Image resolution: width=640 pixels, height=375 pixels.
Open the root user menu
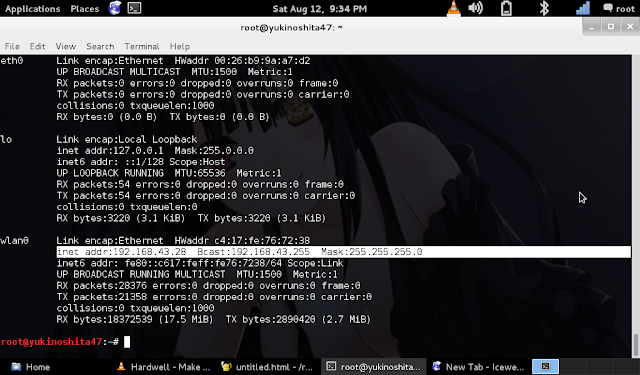tap(619, 9)
